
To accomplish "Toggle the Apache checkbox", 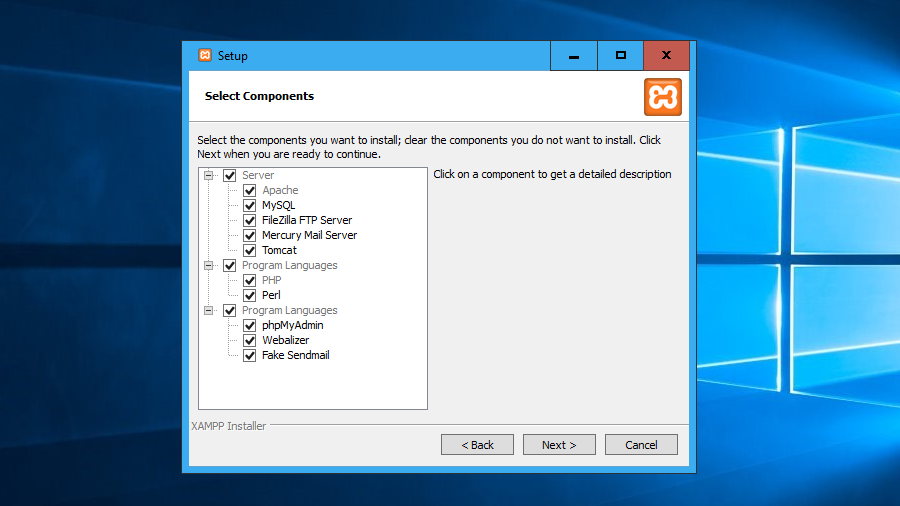I will [250, 190].
